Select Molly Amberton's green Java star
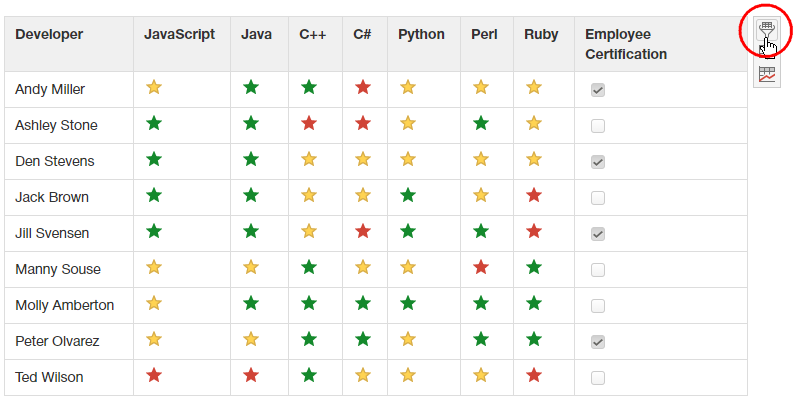This screenshot has width=798, height=401. click(251, 304)
